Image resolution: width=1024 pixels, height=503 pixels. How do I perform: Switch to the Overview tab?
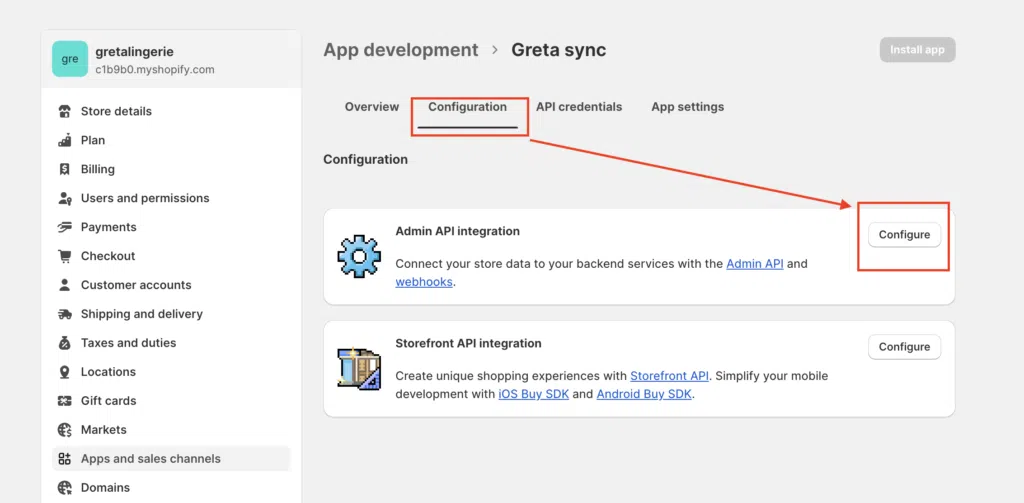pyautogui.click(x=372, y=106)
